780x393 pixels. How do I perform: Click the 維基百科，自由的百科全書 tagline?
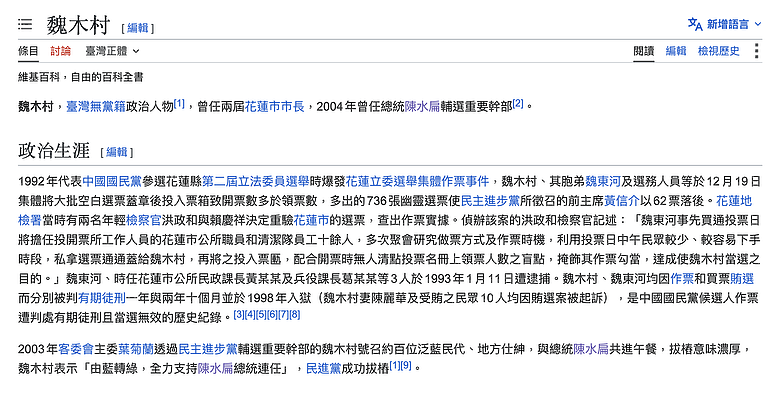[81, 77]
